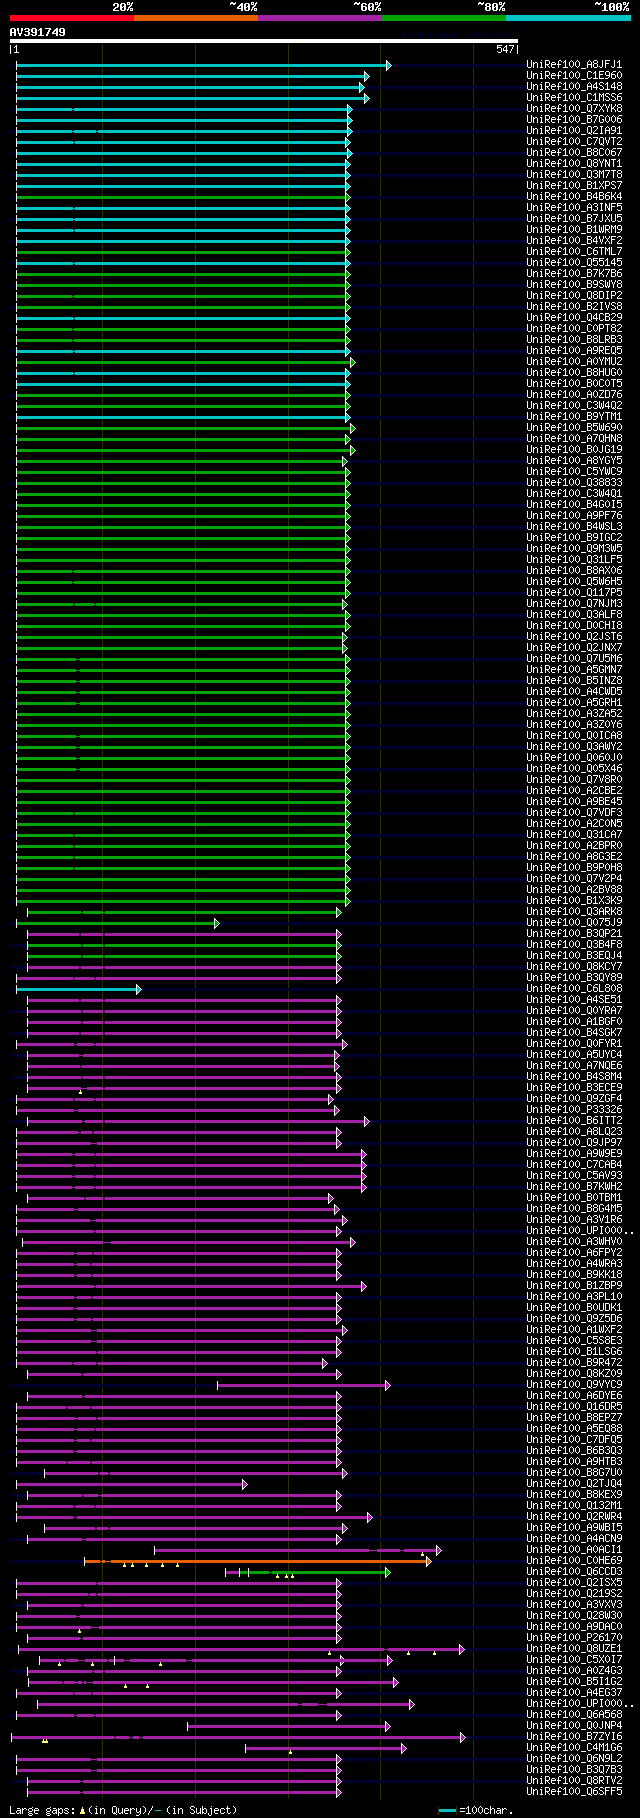Select the query name AV391749
Viewport: 640px width, 1818px height.
click(38, 32)
